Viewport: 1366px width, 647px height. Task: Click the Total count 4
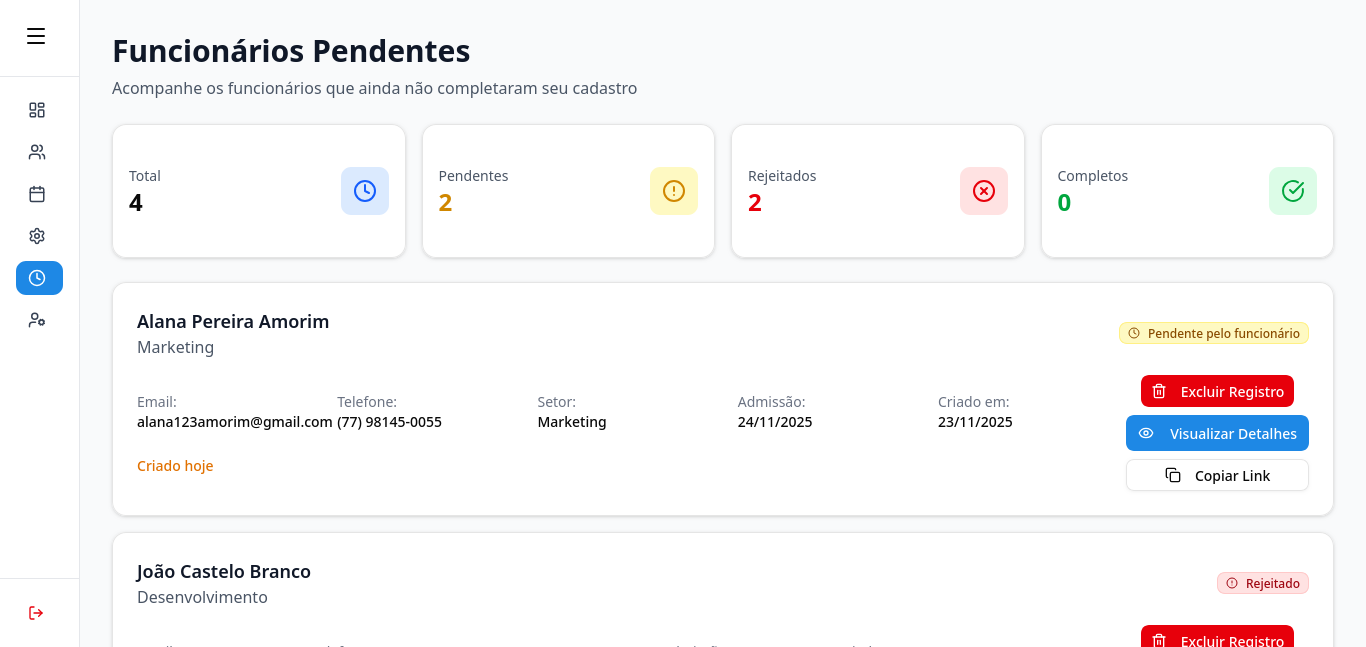[x=136, y=203]
